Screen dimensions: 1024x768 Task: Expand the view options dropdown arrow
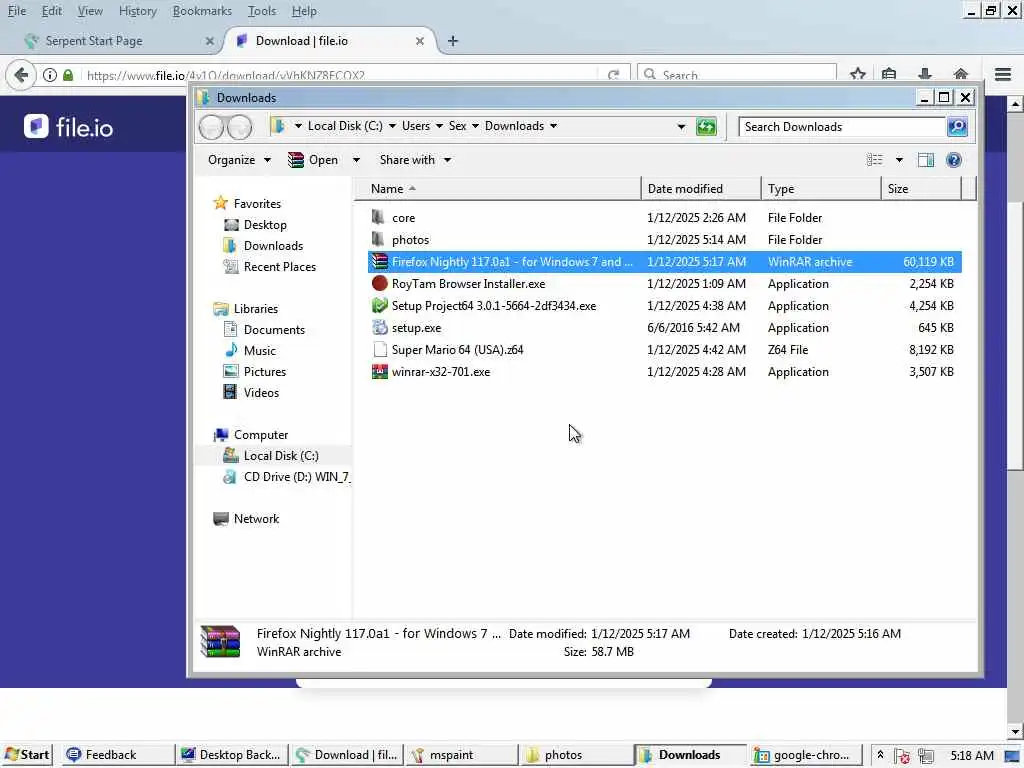point(899,160)
